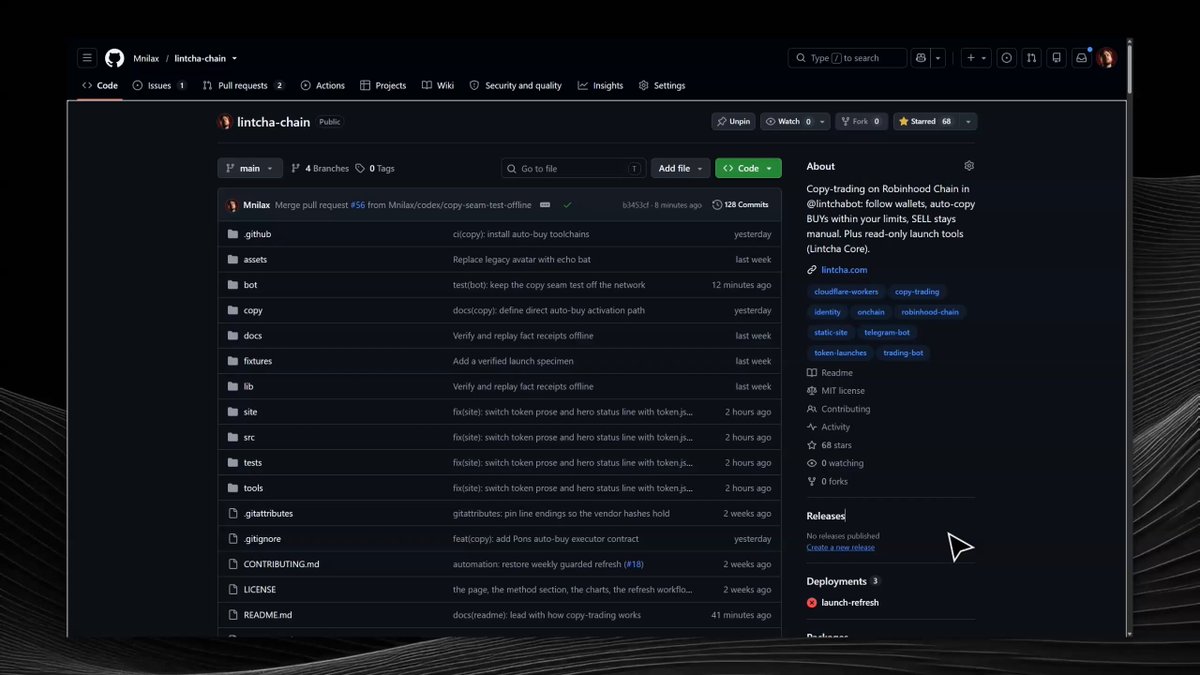
Task: Select the cloudflare-workers topic tag
Action: pos(846,292)
